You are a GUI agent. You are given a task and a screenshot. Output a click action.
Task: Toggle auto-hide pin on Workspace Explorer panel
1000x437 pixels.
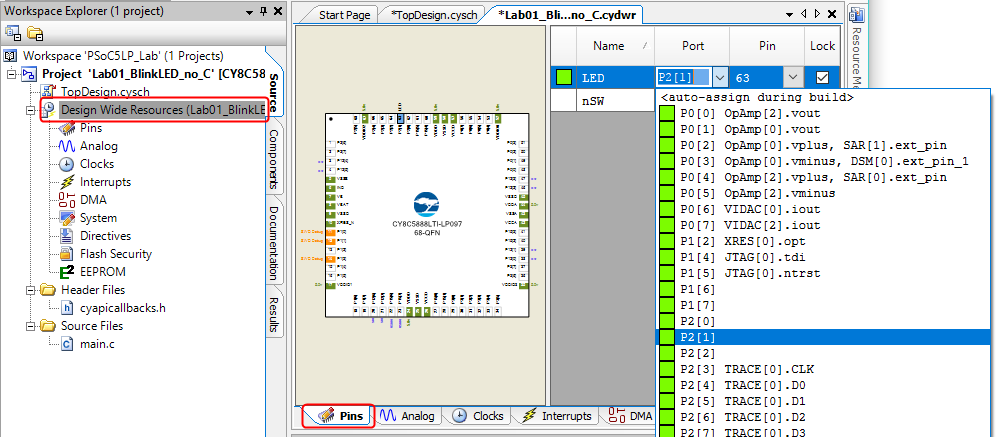click(262, 11)
